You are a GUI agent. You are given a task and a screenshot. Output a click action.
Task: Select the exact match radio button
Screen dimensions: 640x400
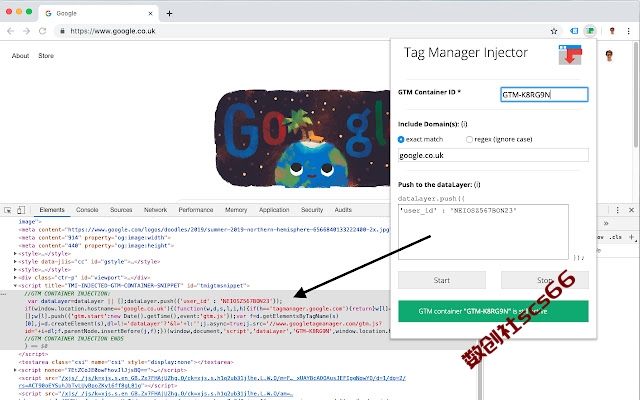click(401, 140)
